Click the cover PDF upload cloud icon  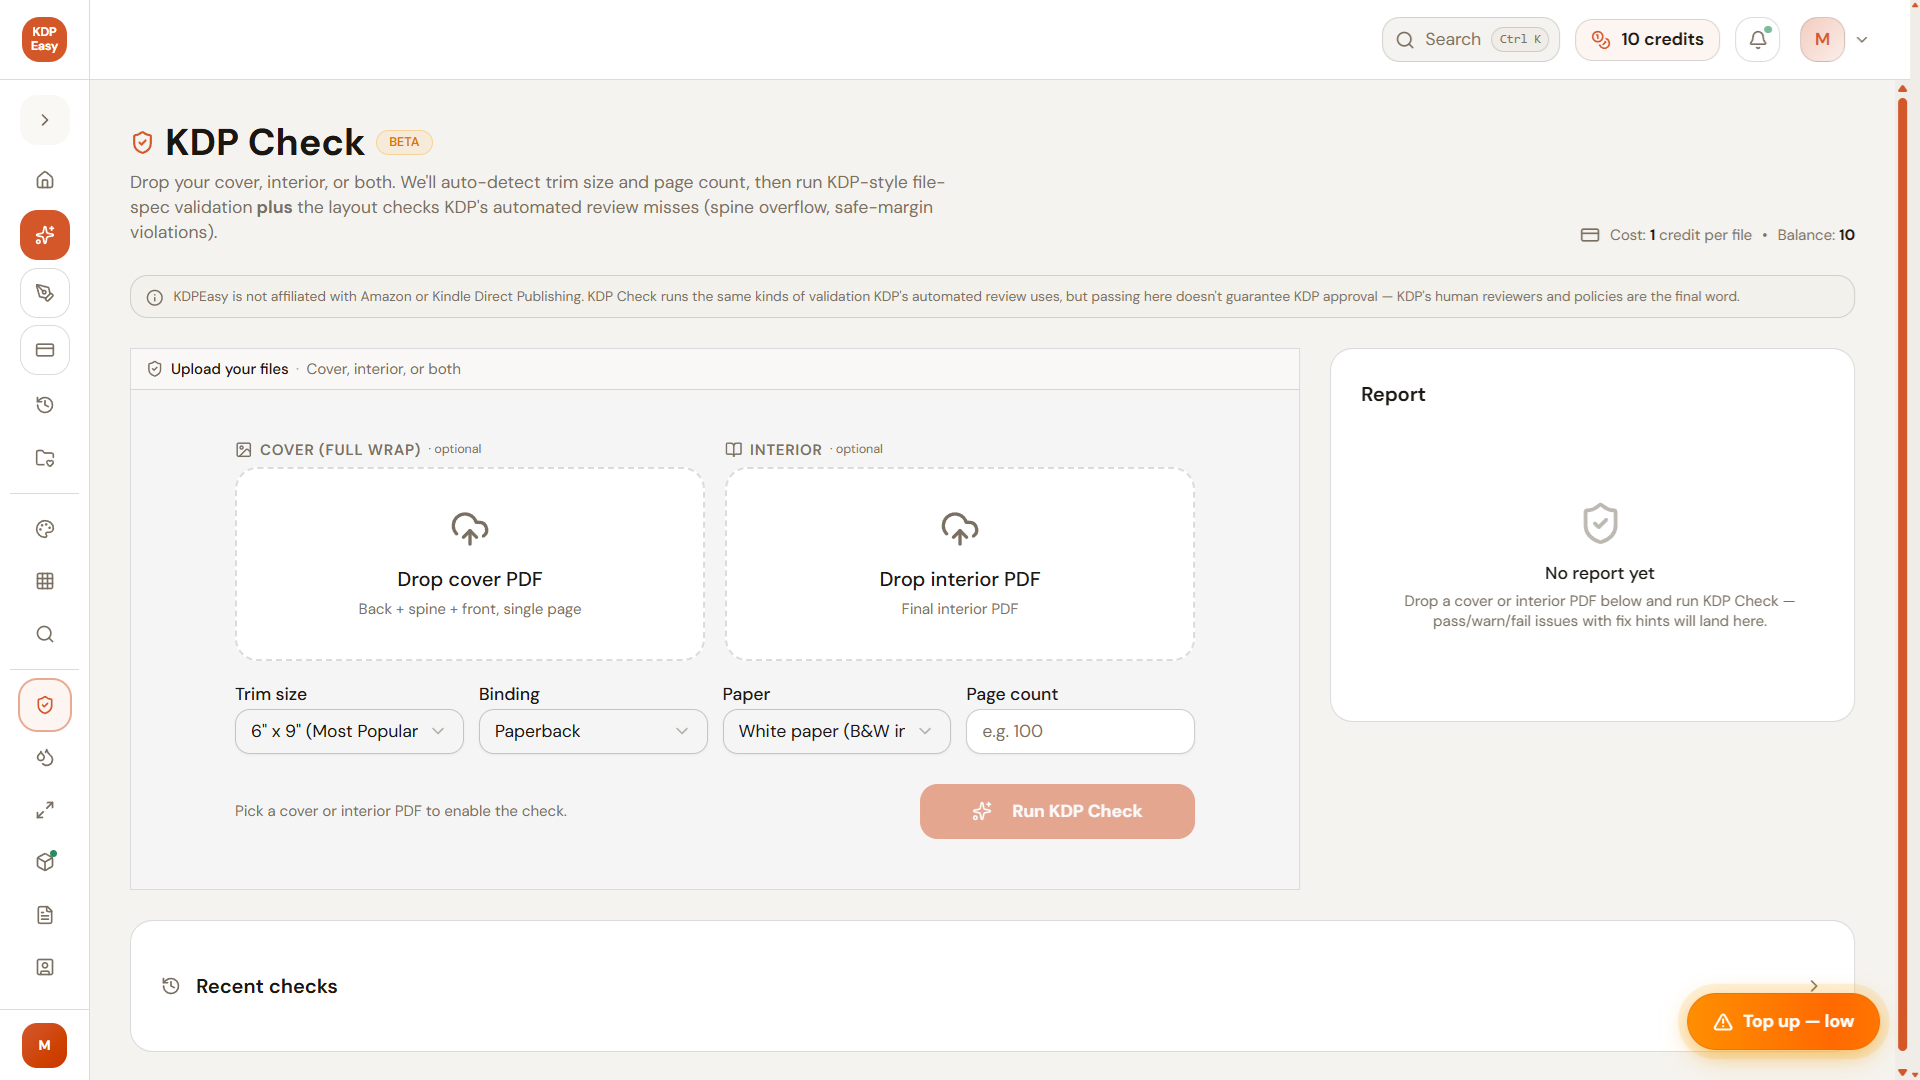tap(470, 528)
